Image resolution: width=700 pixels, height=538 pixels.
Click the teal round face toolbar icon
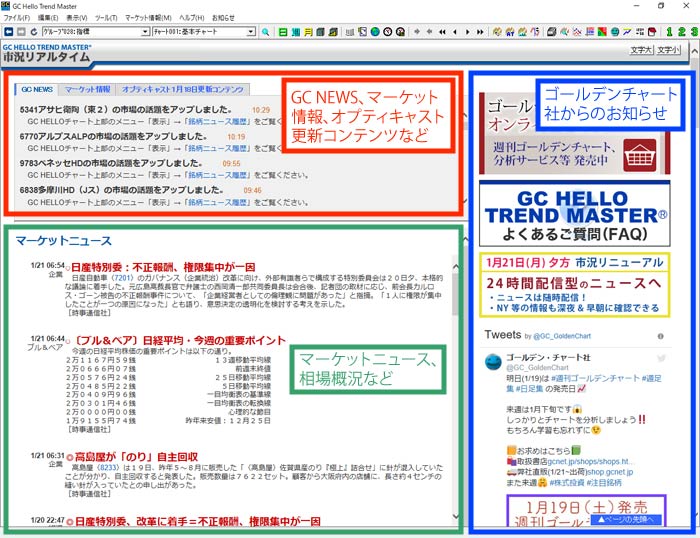(615, 32)
